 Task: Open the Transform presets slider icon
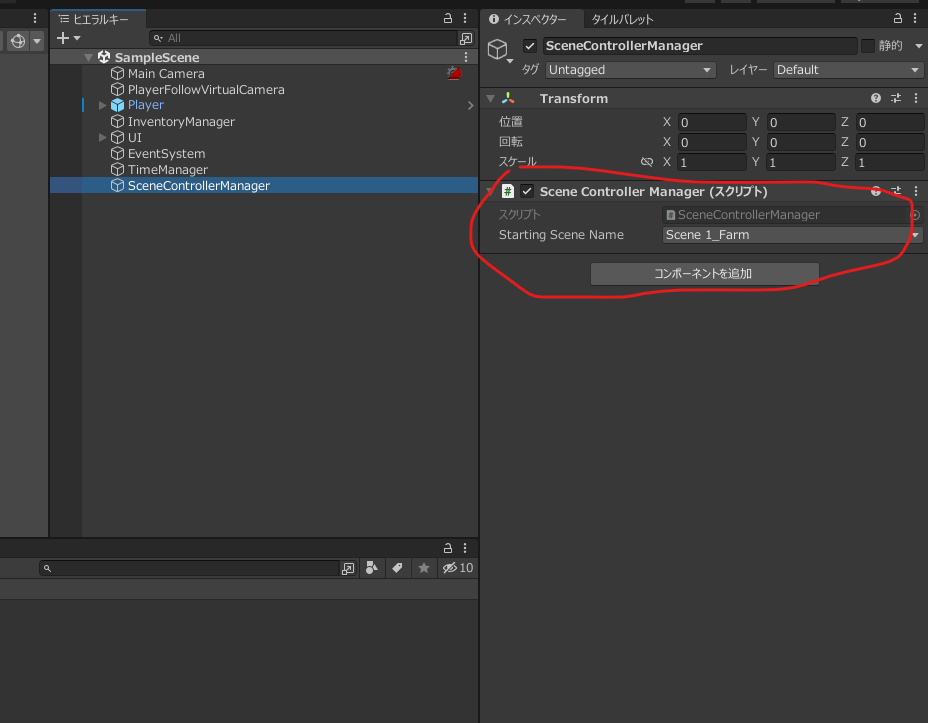coord(896,98)
